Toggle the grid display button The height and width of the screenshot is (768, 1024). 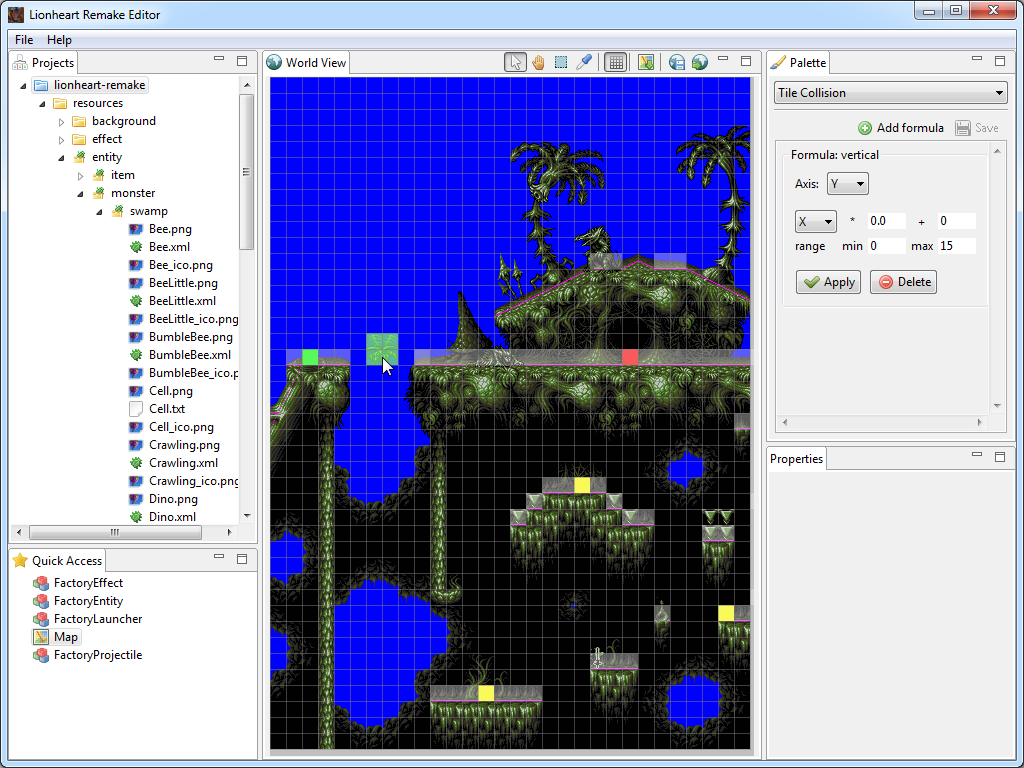(615, 63)
